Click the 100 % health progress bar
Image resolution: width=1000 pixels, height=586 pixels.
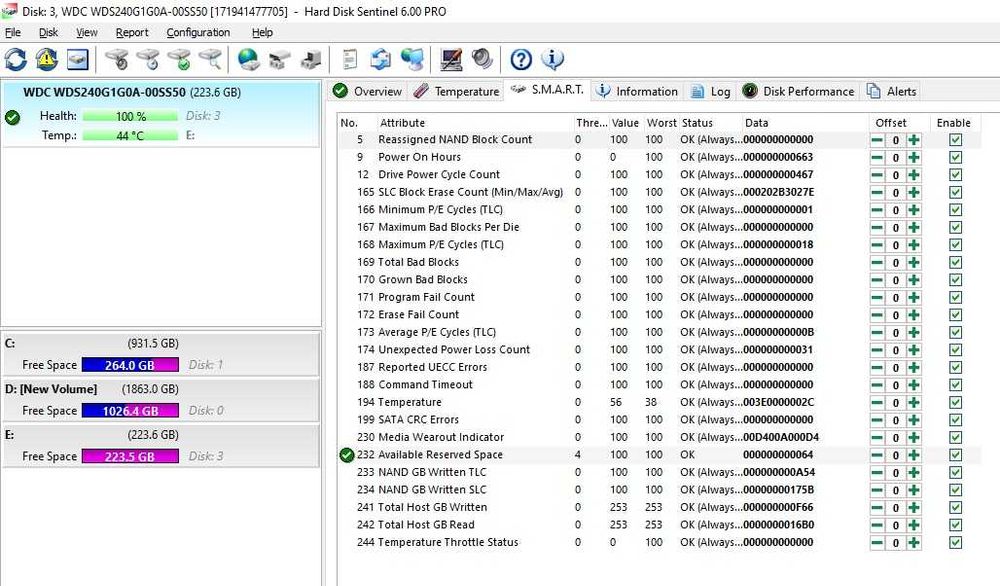click(x=130, y=117)
